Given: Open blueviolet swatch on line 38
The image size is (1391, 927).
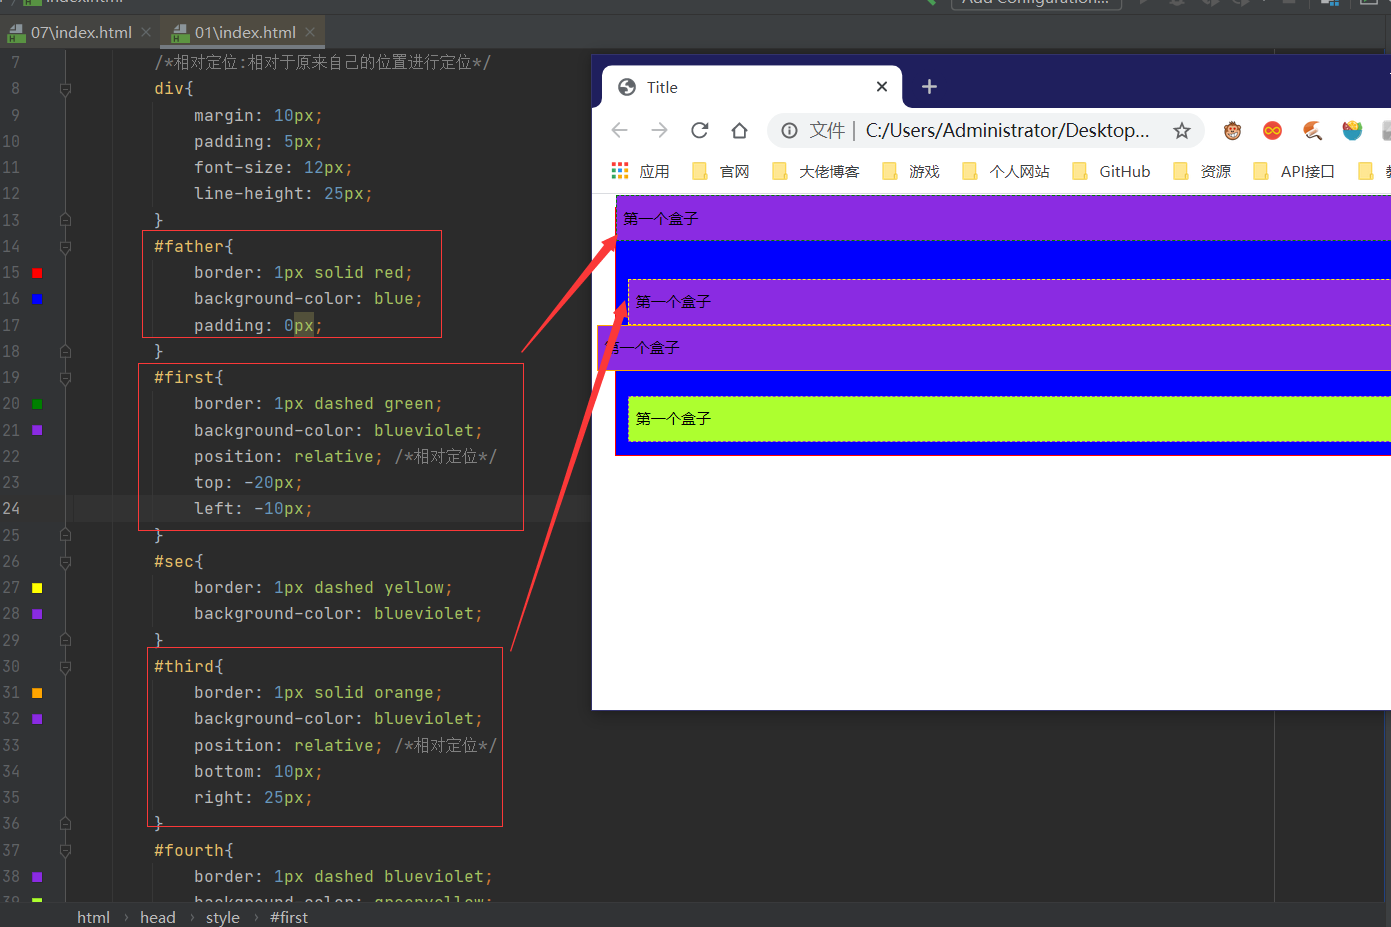Looking at the screenshot, I should [x=37, y=876].
